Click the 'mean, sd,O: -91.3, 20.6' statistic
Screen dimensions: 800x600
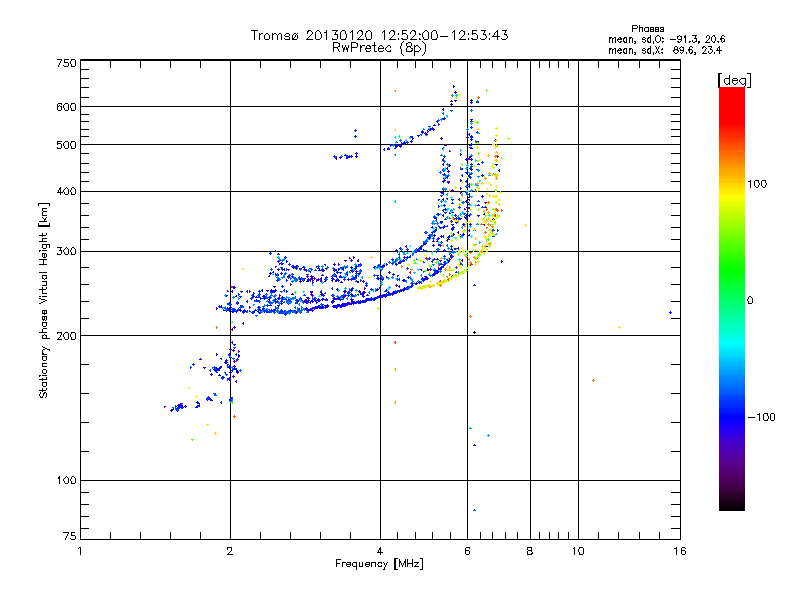[666, 39]
